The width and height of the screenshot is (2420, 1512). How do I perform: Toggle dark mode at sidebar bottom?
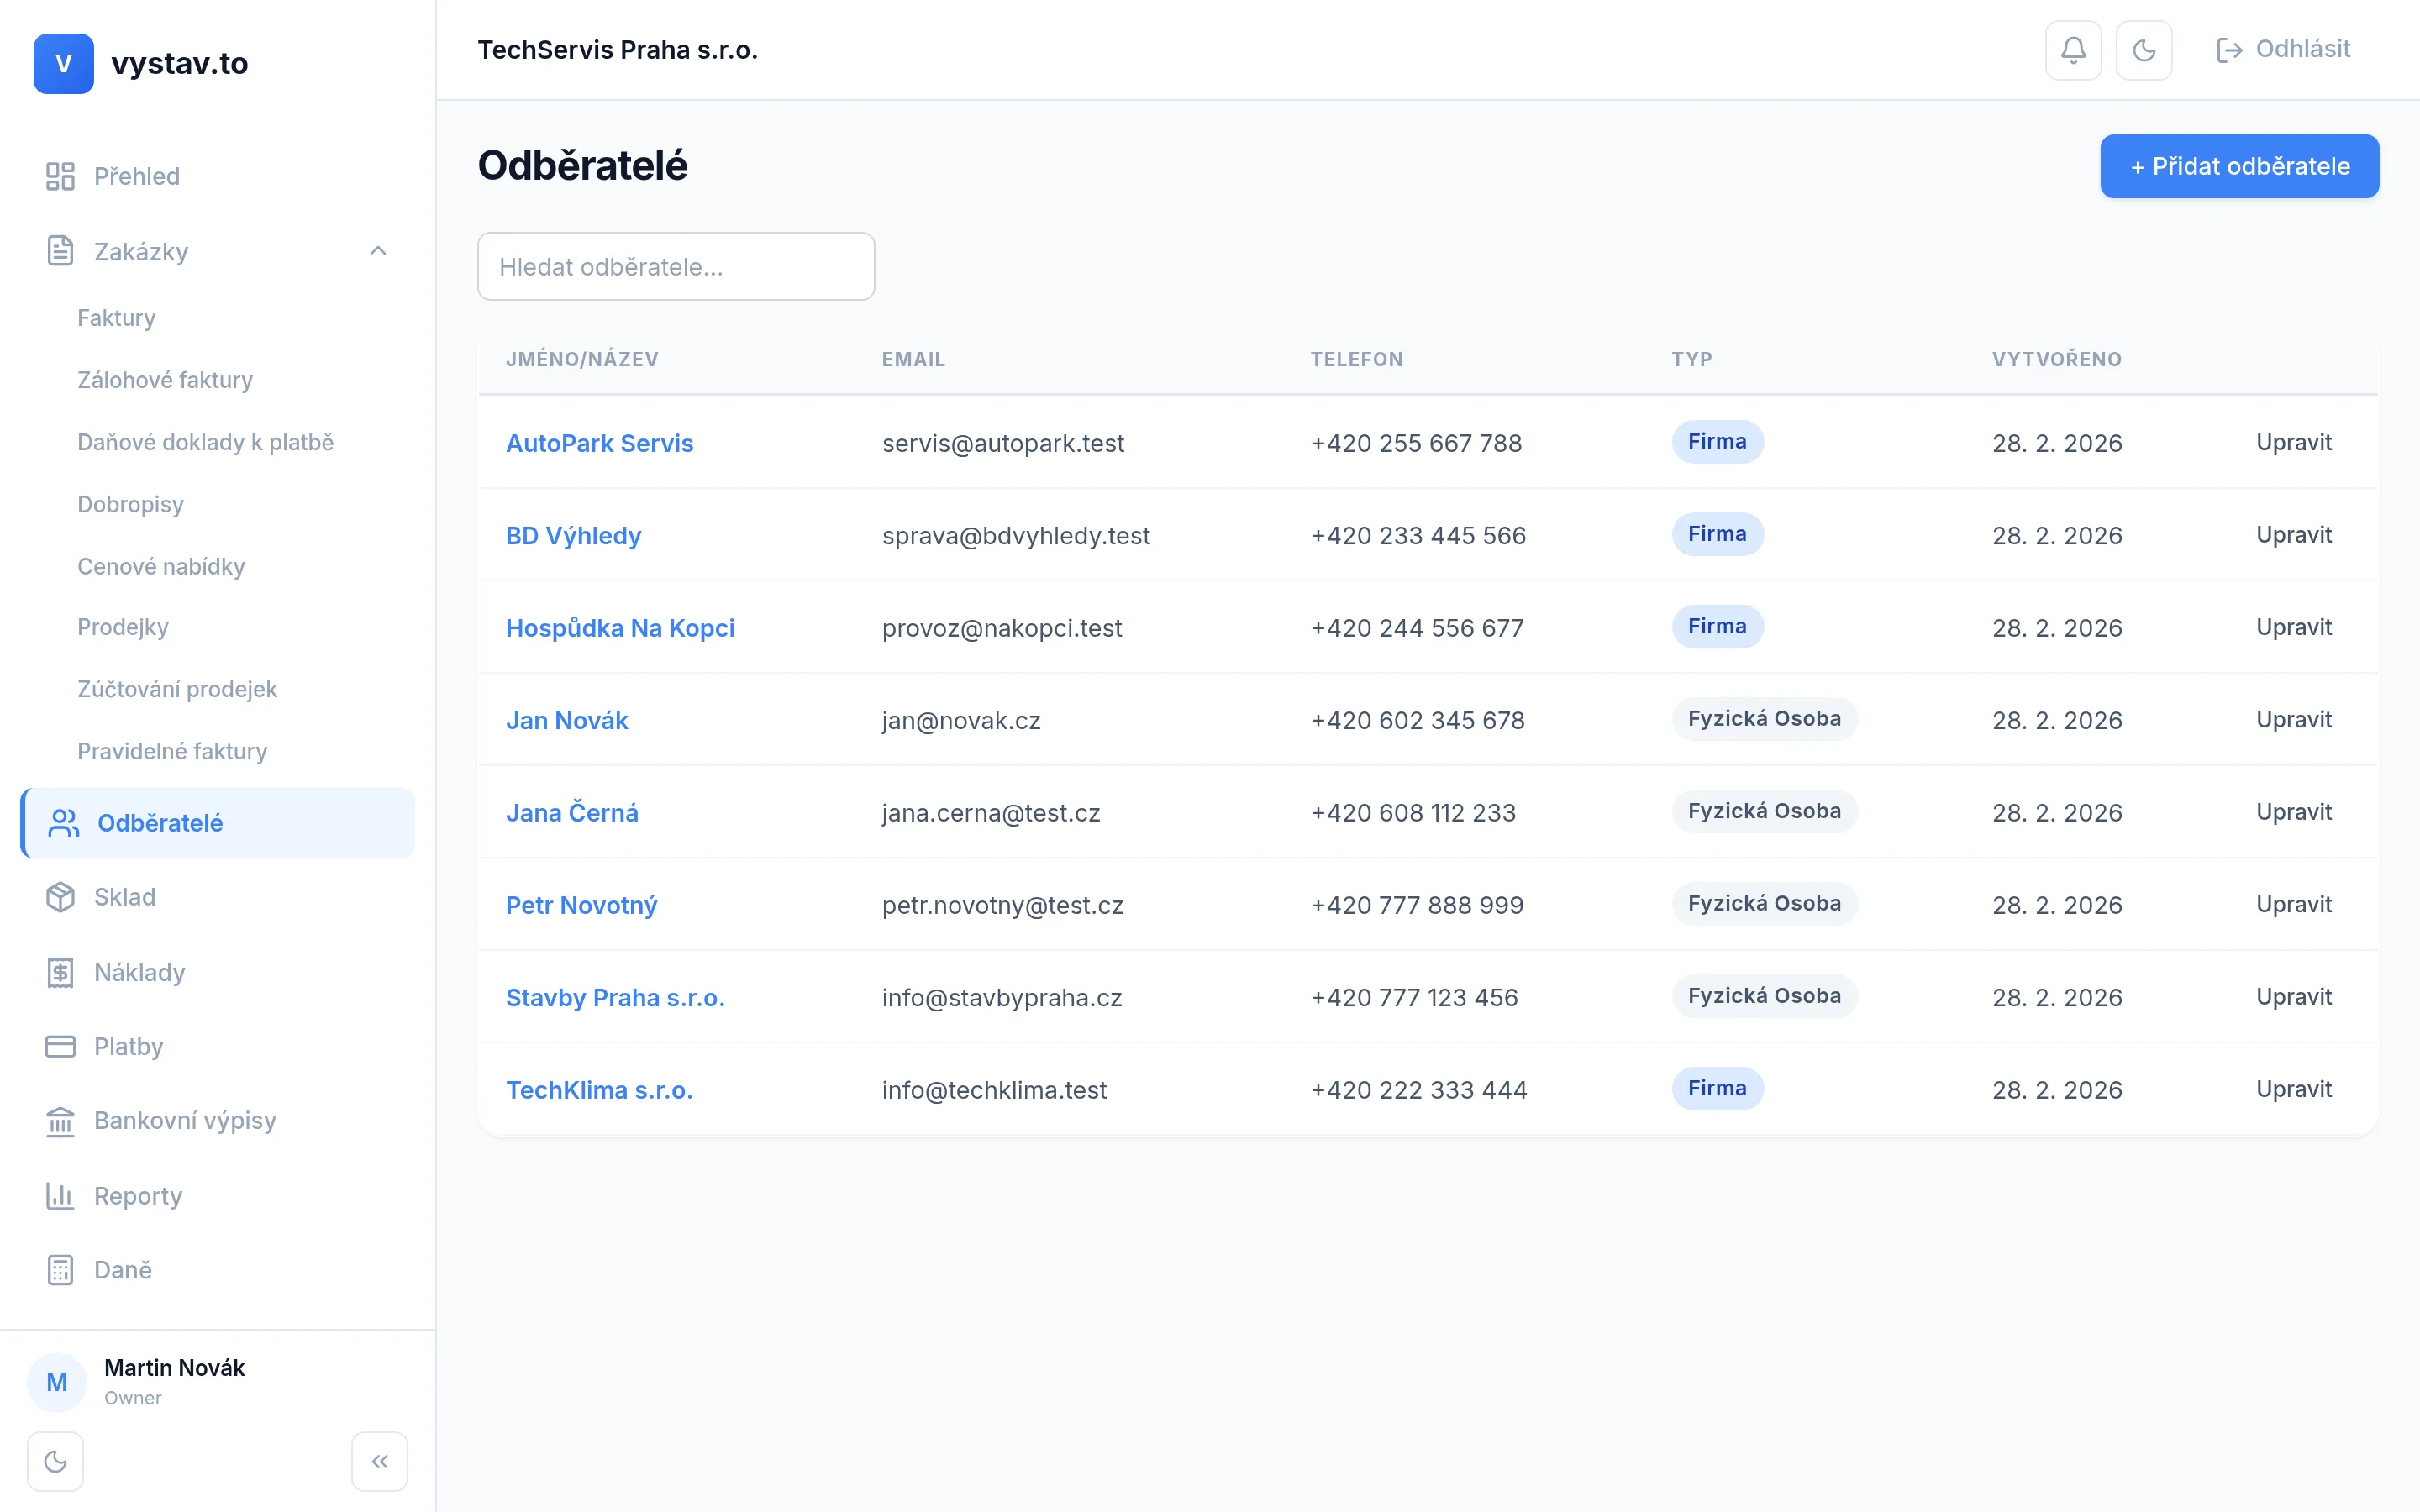(56, 1461)
